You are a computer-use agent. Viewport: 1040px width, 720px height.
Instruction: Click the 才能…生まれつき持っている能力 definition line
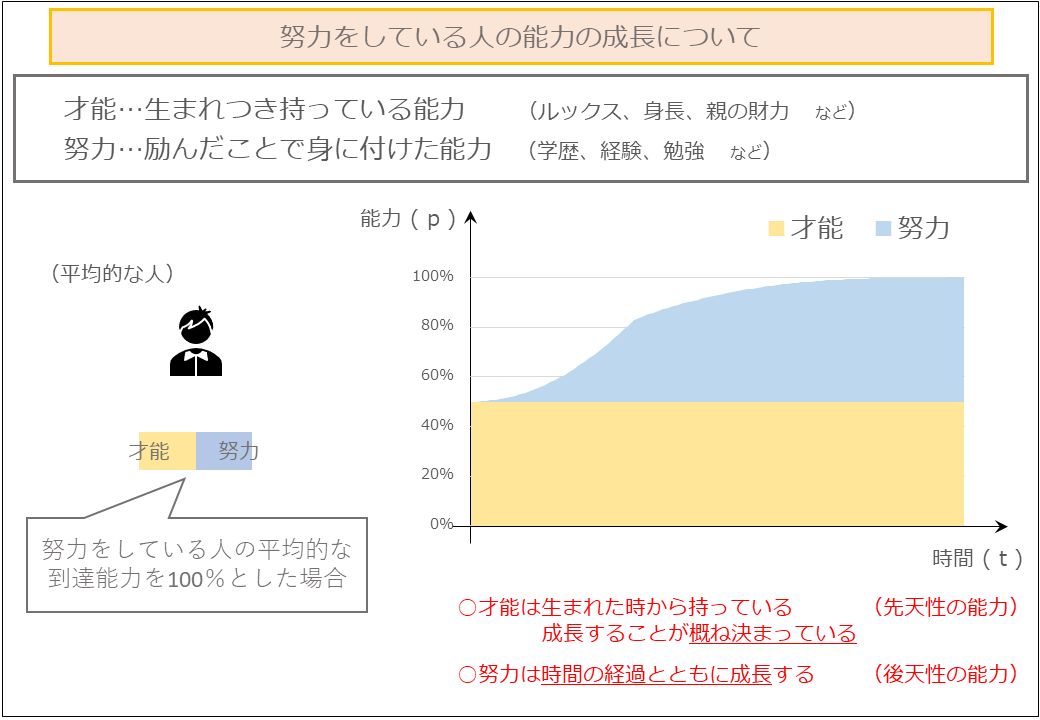[264, 109]
